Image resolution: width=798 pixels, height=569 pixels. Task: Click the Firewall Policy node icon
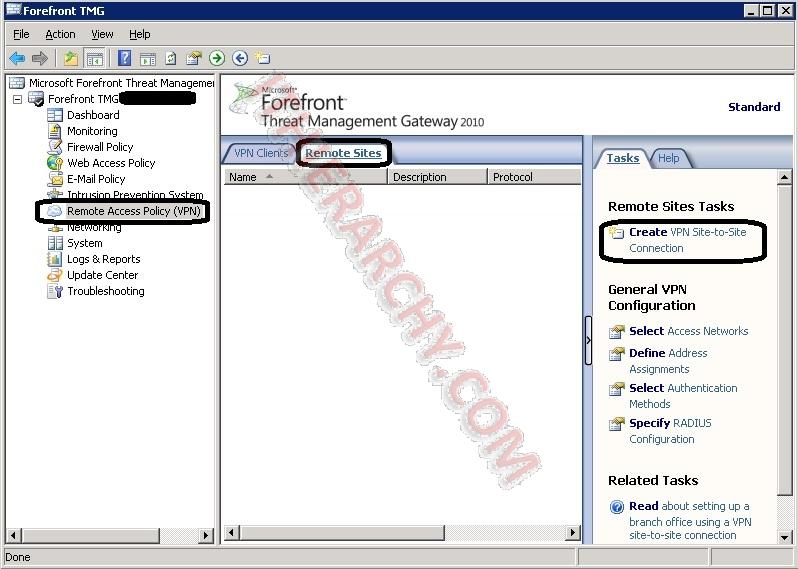tap(54, 147)
